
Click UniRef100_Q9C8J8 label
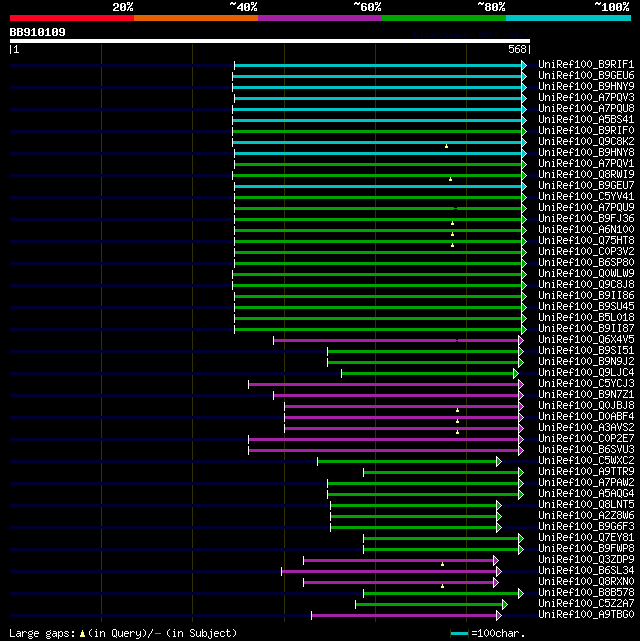click(x=586, y=285)
